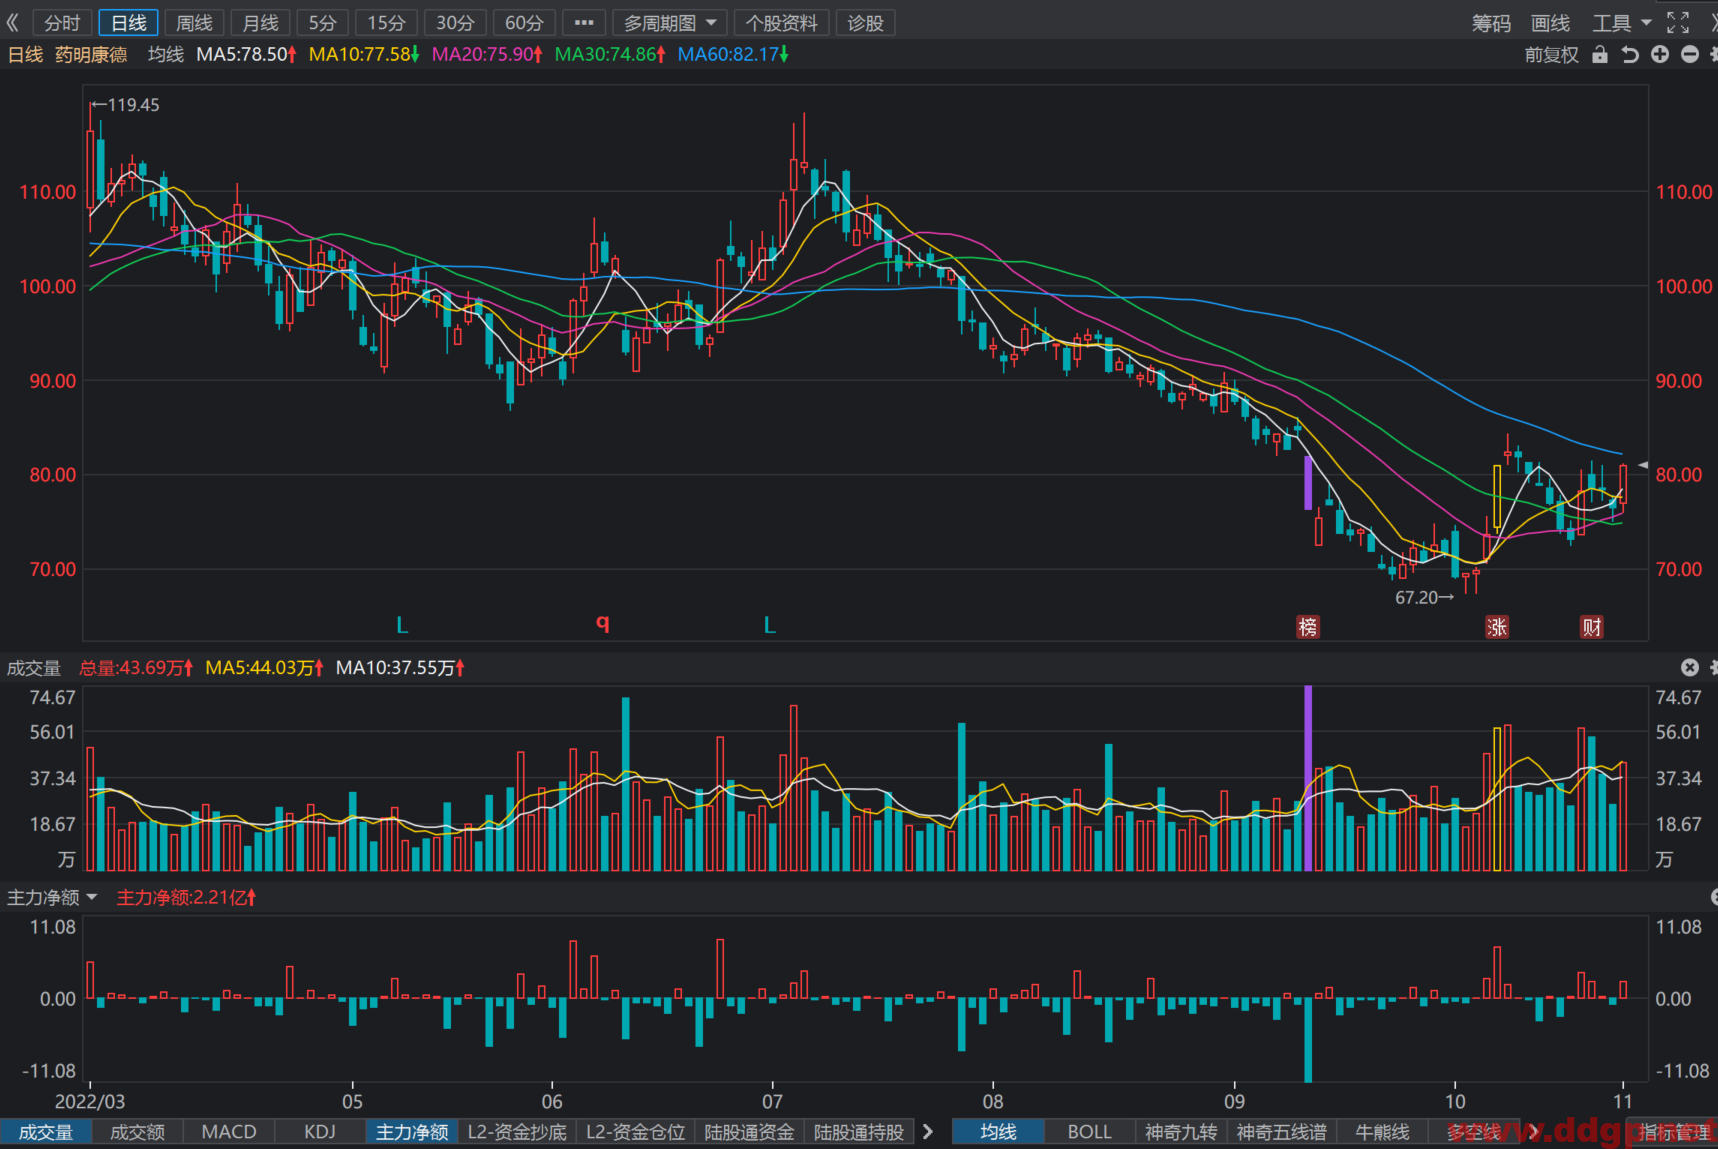Click the 2022/03 date axis label
Screen dimensions: 1718x1149
click(90, 1101)
